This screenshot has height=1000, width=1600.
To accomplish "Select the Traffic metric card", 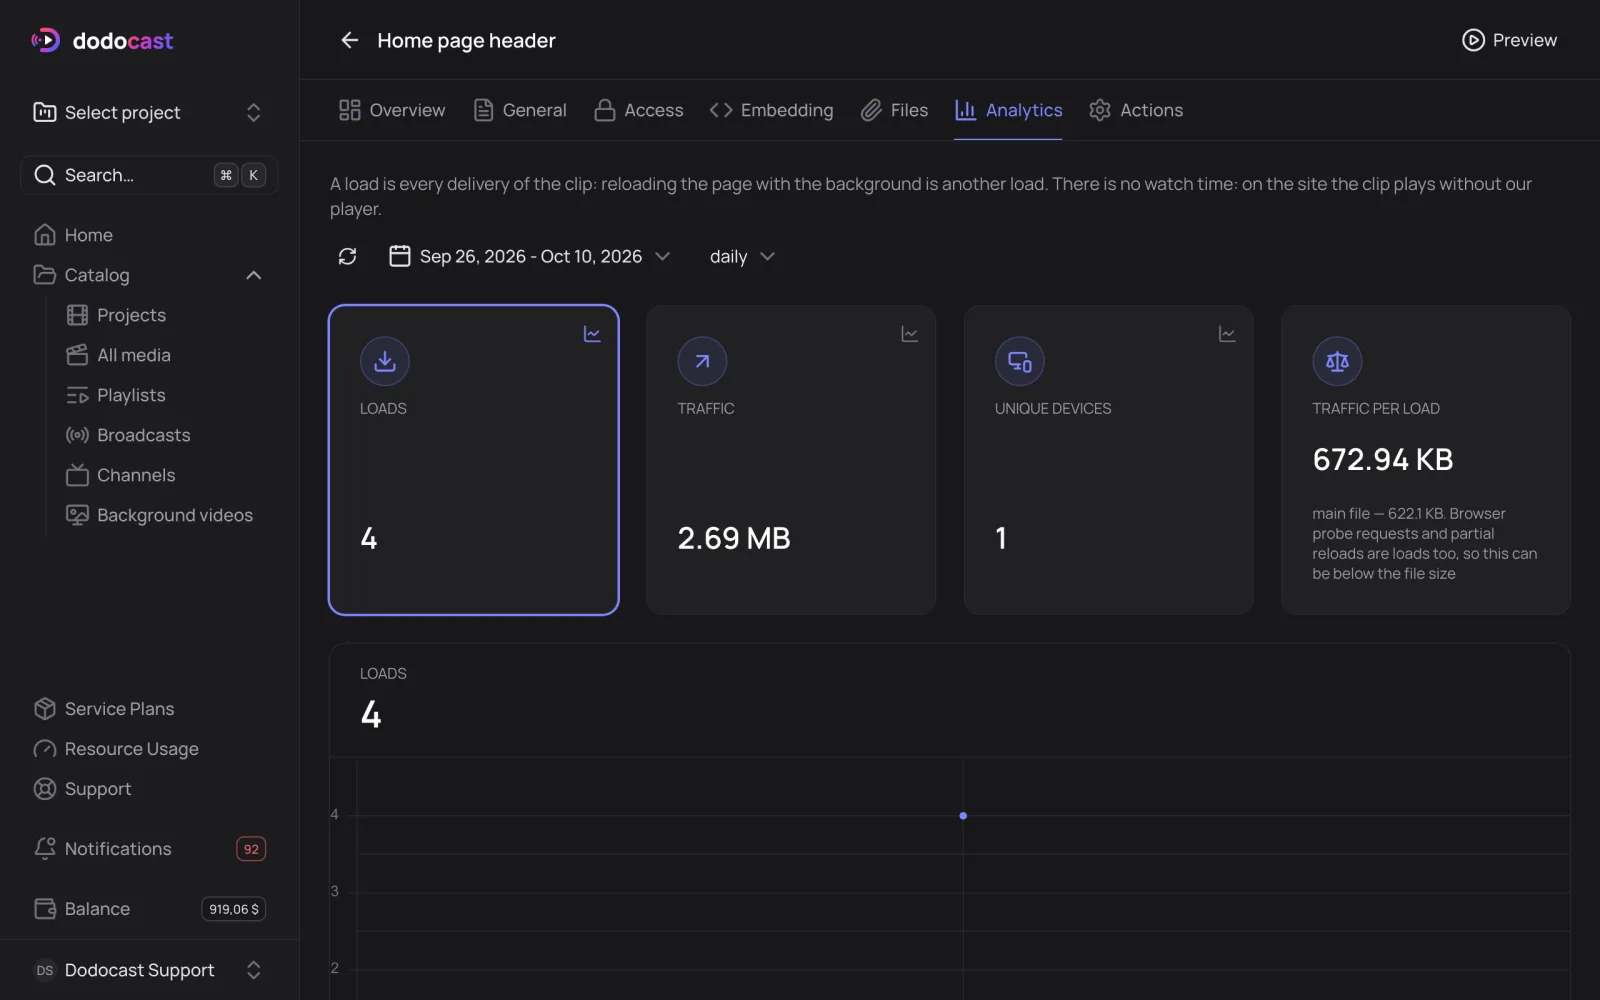I will 791,460.
